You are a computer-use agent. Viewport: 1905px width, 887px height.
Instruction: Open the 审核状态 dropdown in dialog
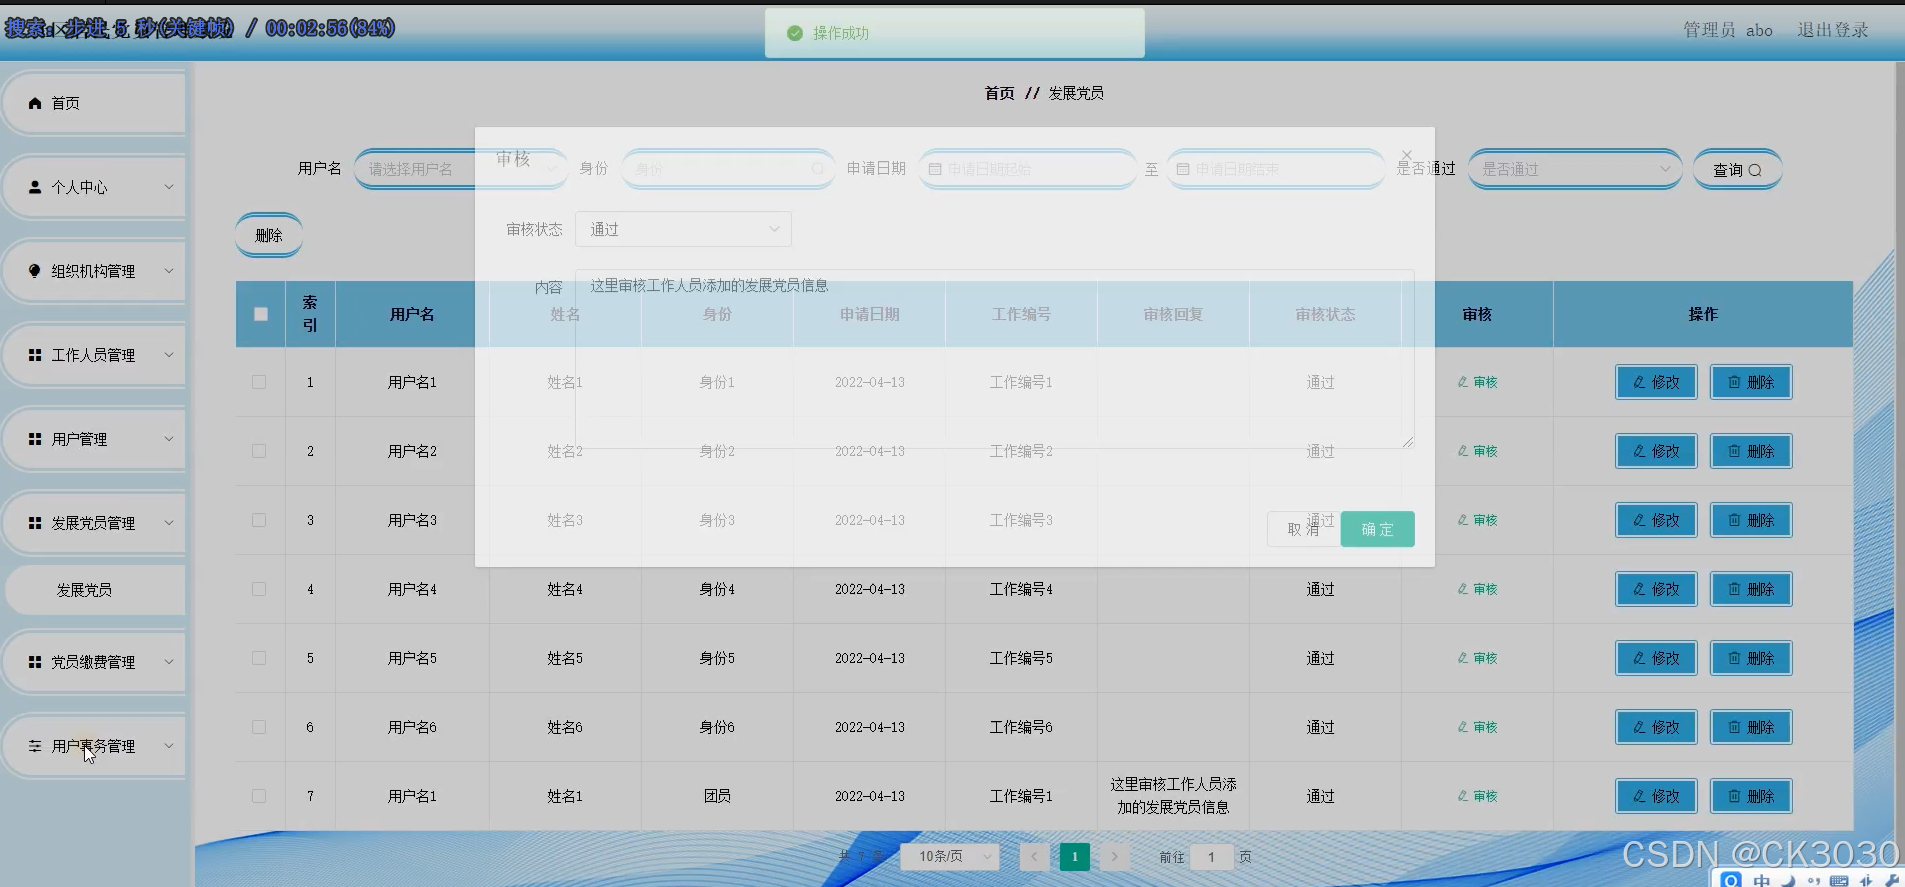683,229
